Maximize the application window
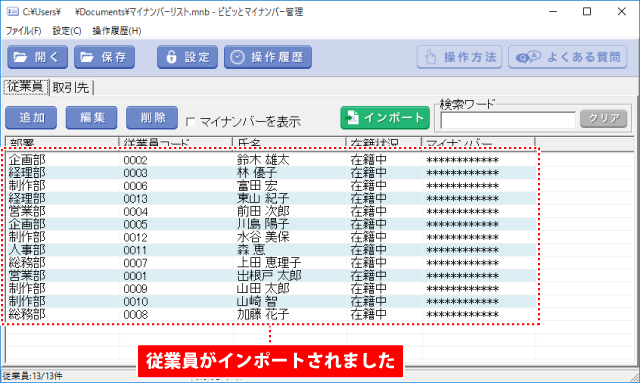This screenshot has width=640, height=383. 587,11
